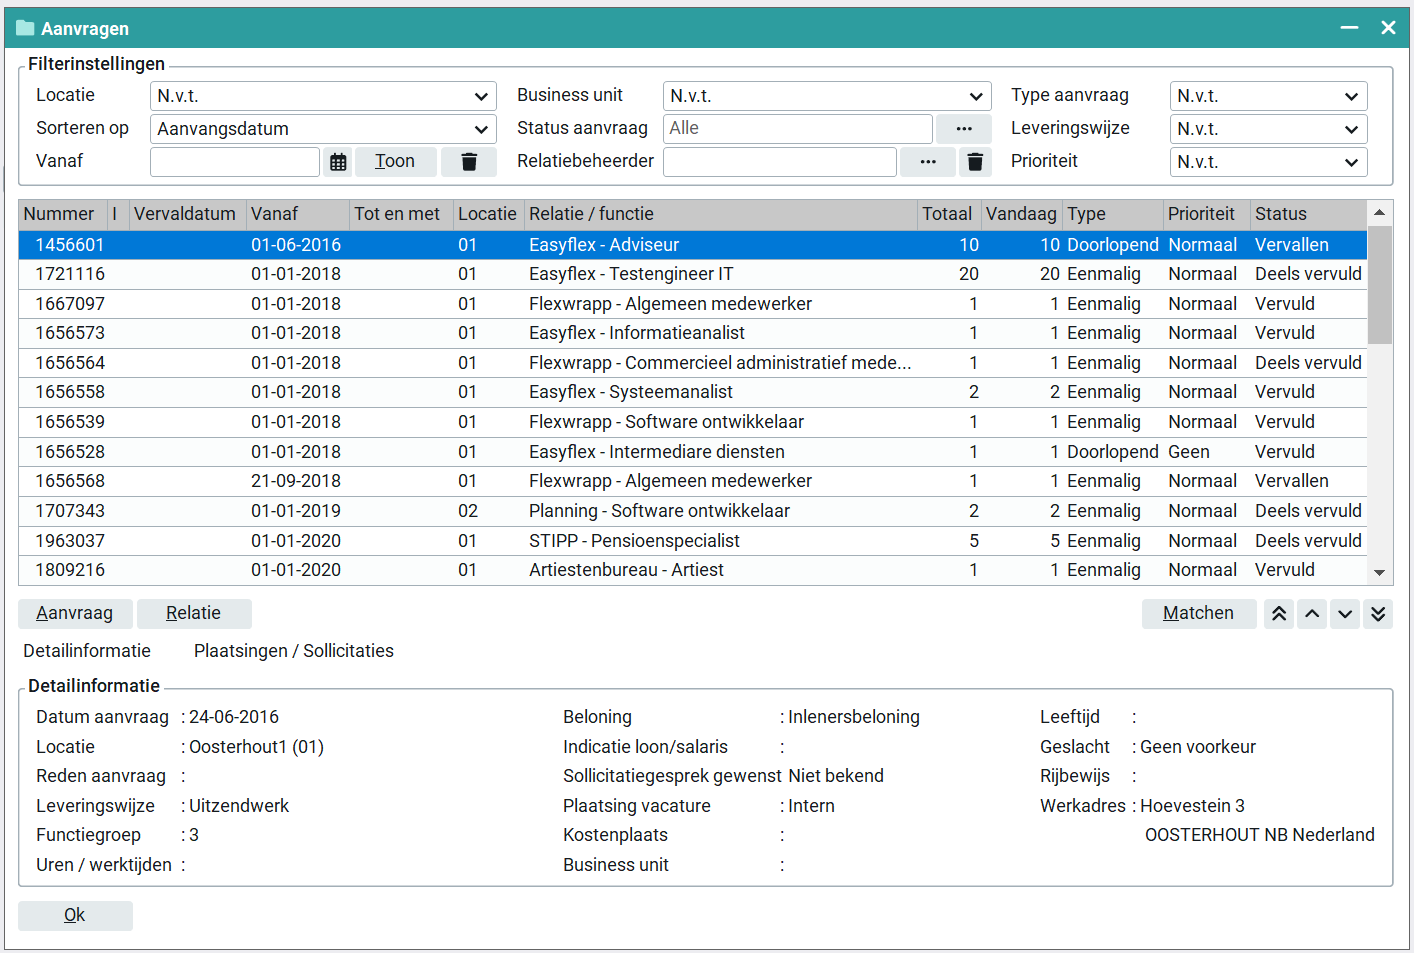Click the Matchen button
This screenshot has width=1414, height=953.
(1199, 614)
